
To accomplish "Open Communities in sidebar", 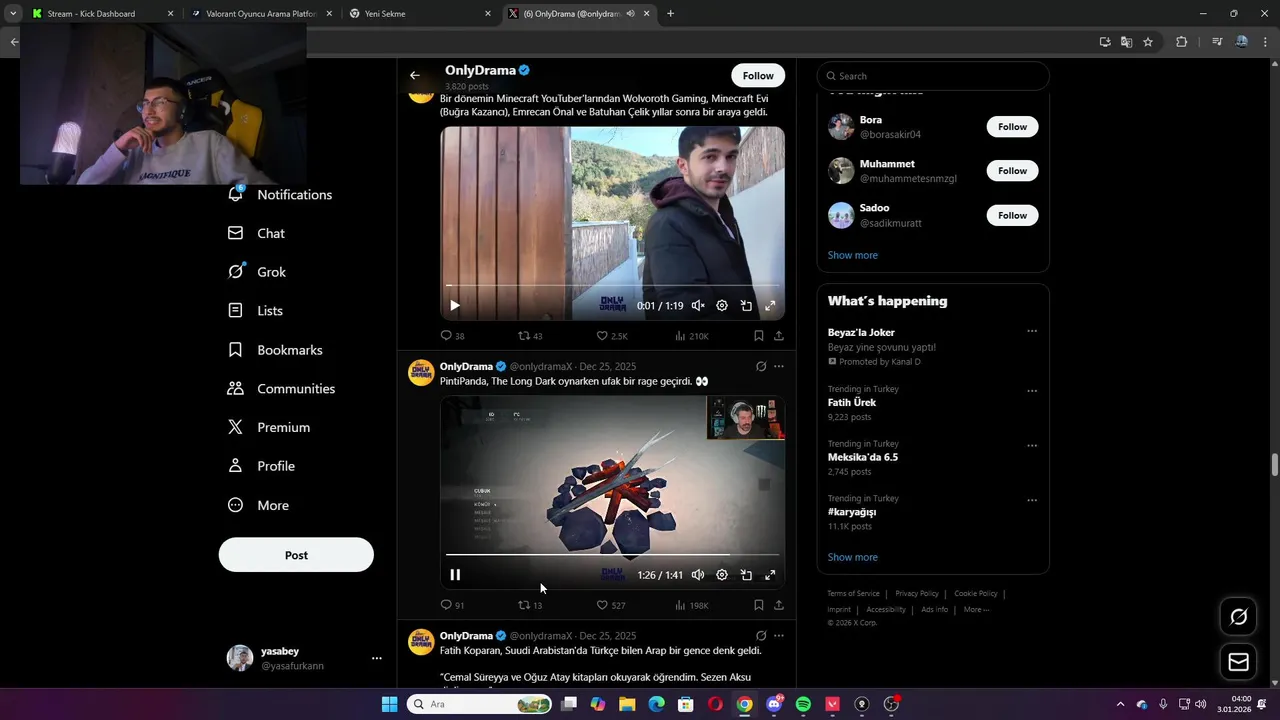I will (282, 389).
